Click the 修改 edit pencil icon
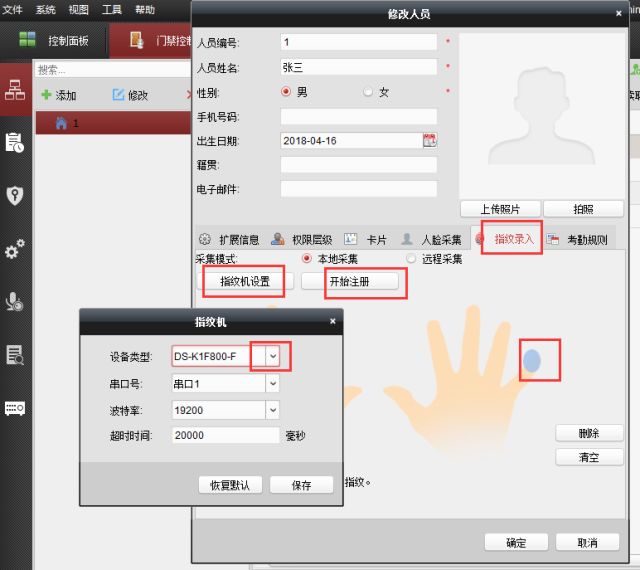Viewport: 640px width, 570px height. click(119, 95)
